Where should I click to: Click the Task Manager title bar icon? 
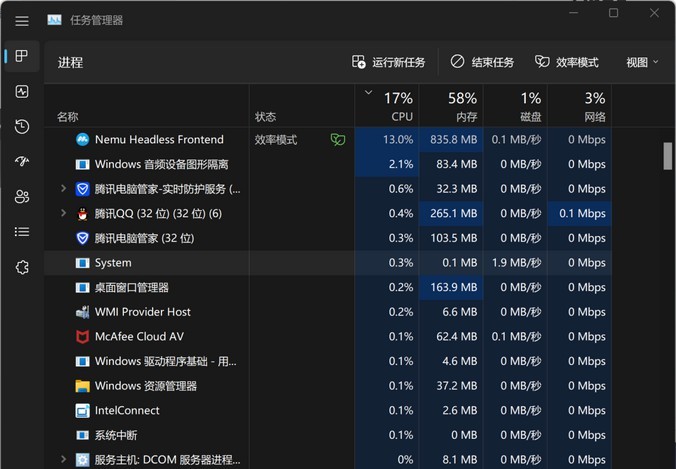point(54,20)
